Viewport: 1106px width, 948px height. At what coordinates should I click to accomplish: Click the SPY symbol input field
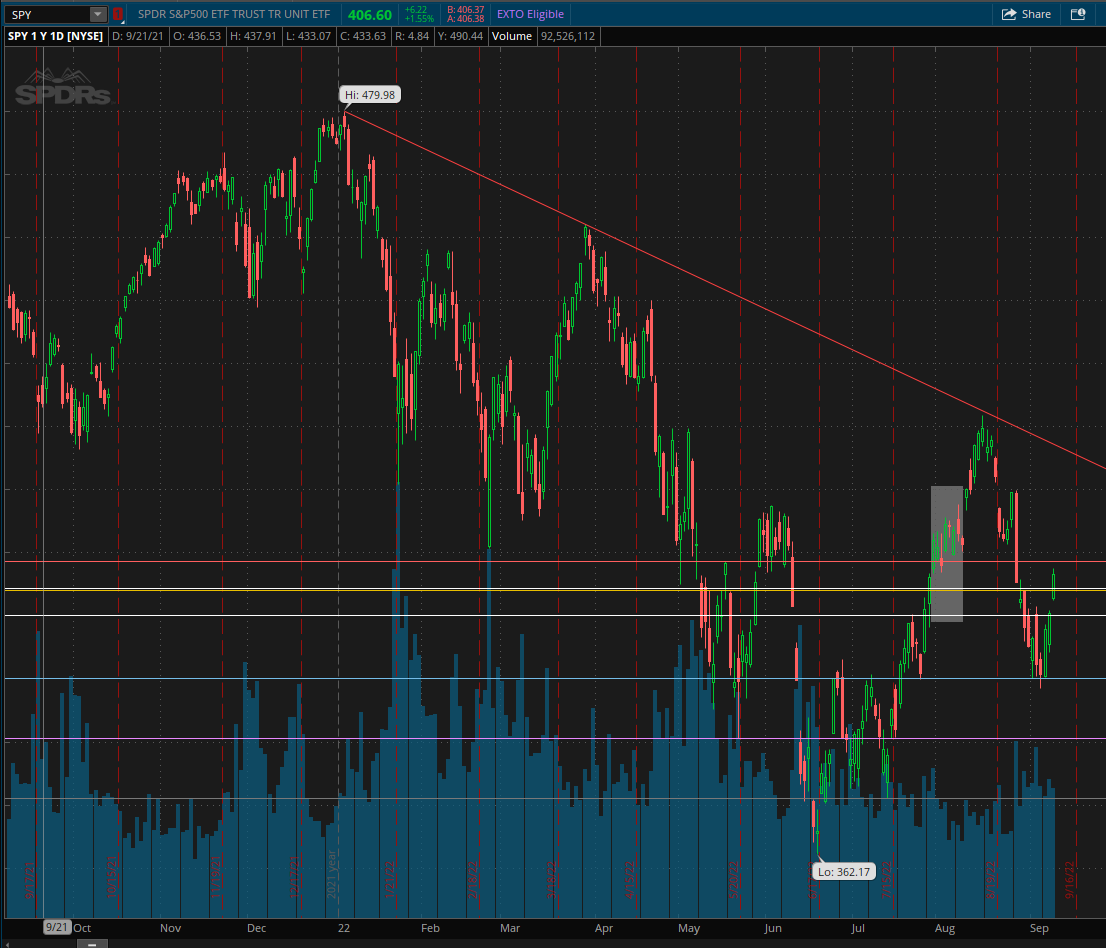(48, 14)
